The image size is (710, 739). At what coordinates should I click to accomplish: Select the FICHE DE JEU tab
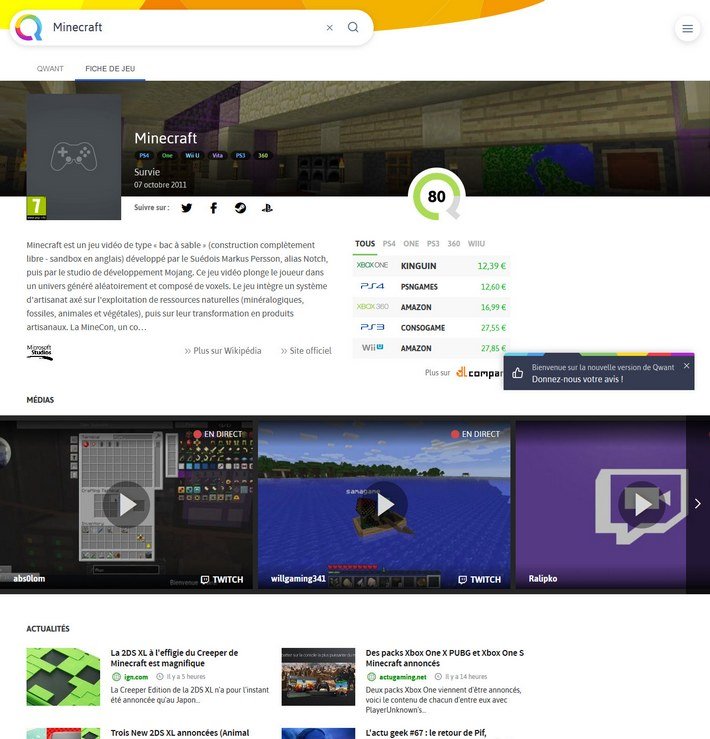pyautogui.click(x=110, y=69)
